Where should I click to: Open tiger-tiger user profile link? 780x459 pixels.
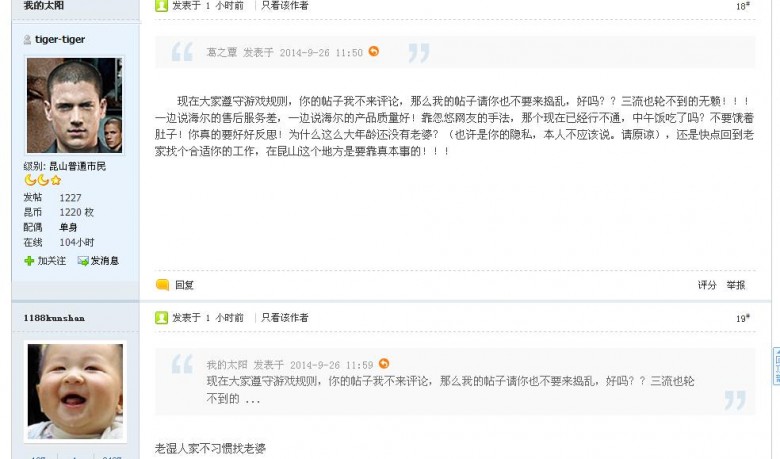[x=60, y=39]
